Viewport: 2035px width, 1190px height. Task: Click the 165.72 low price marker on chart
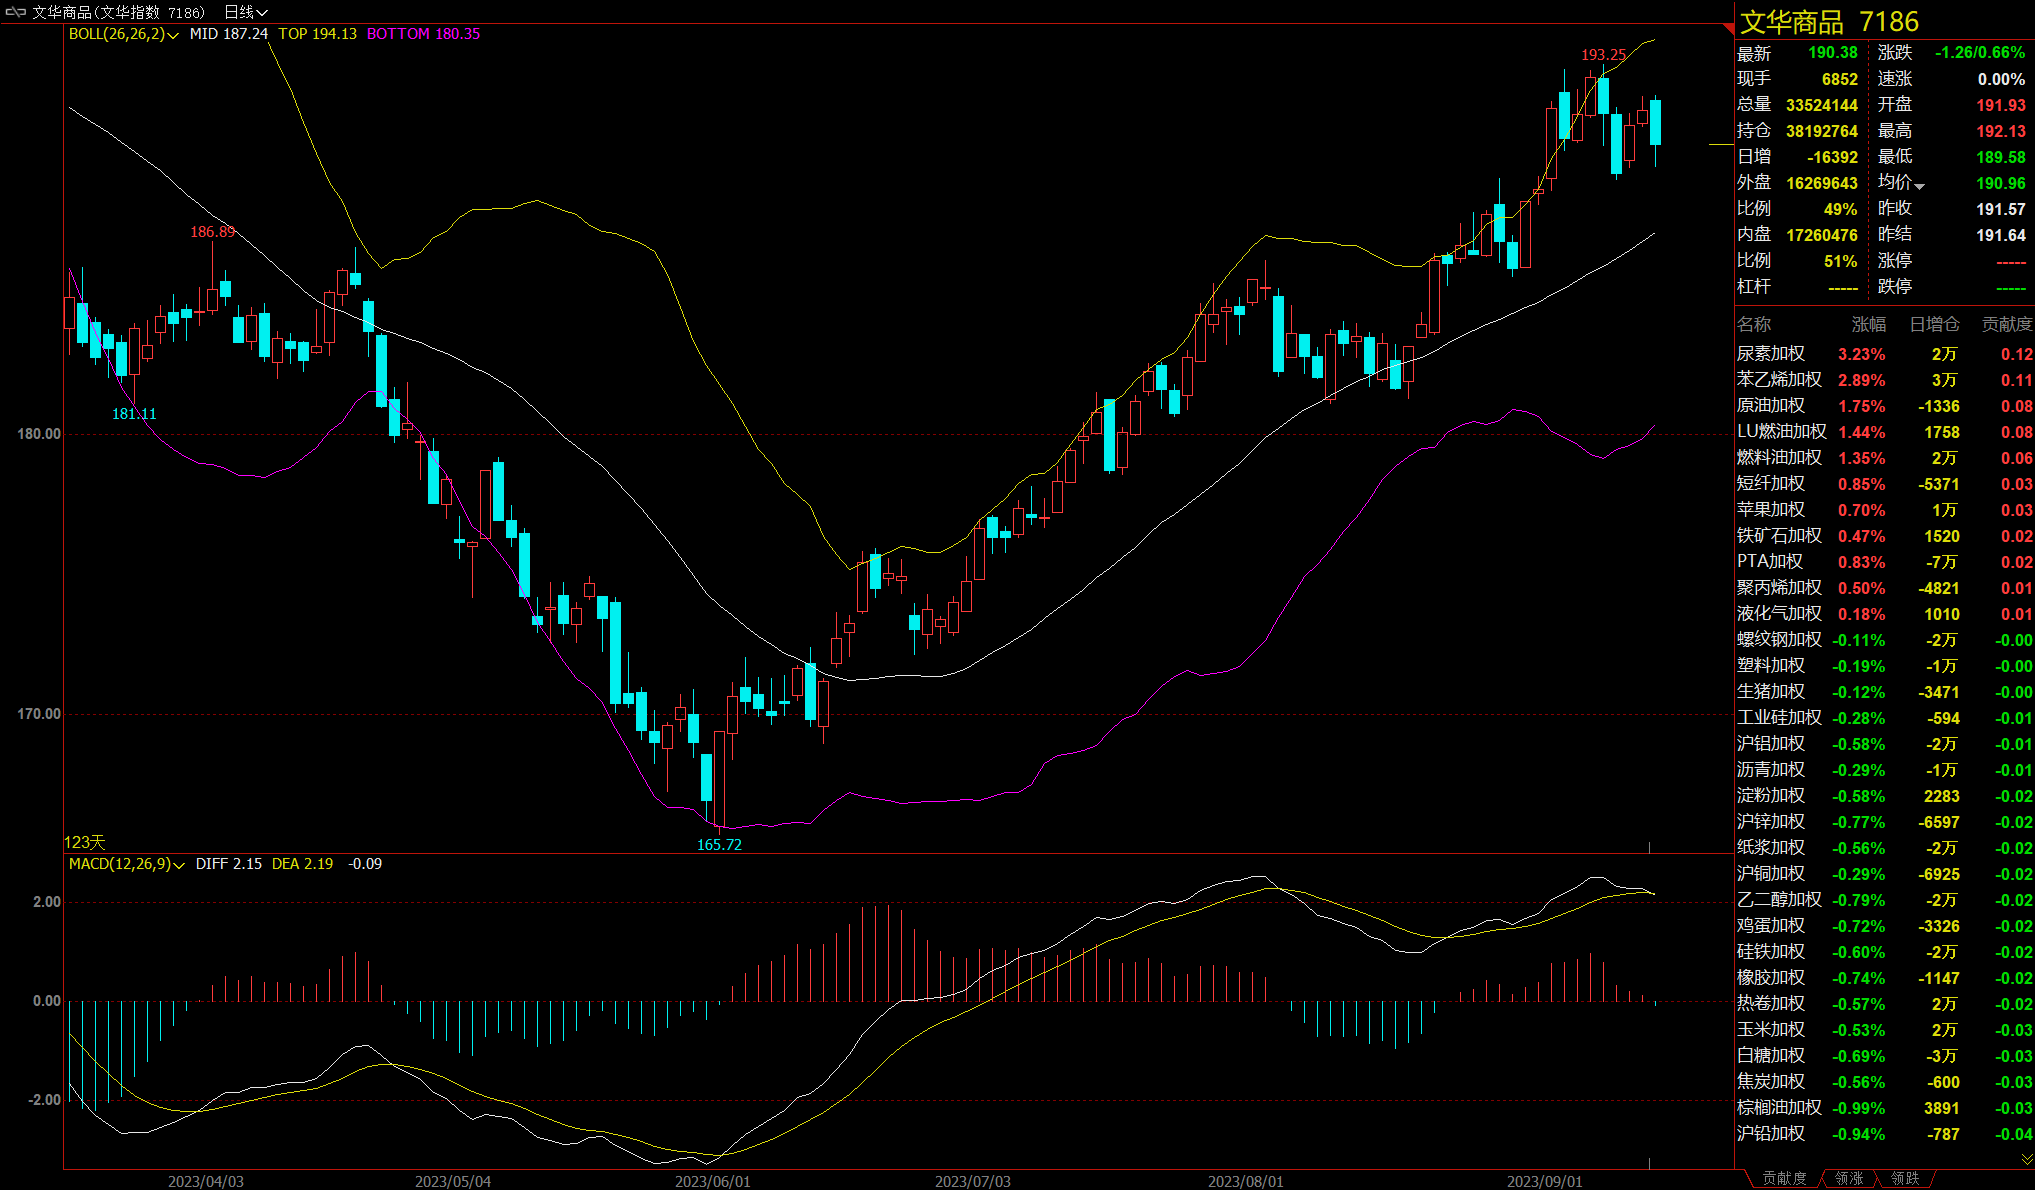pos(719,845)
